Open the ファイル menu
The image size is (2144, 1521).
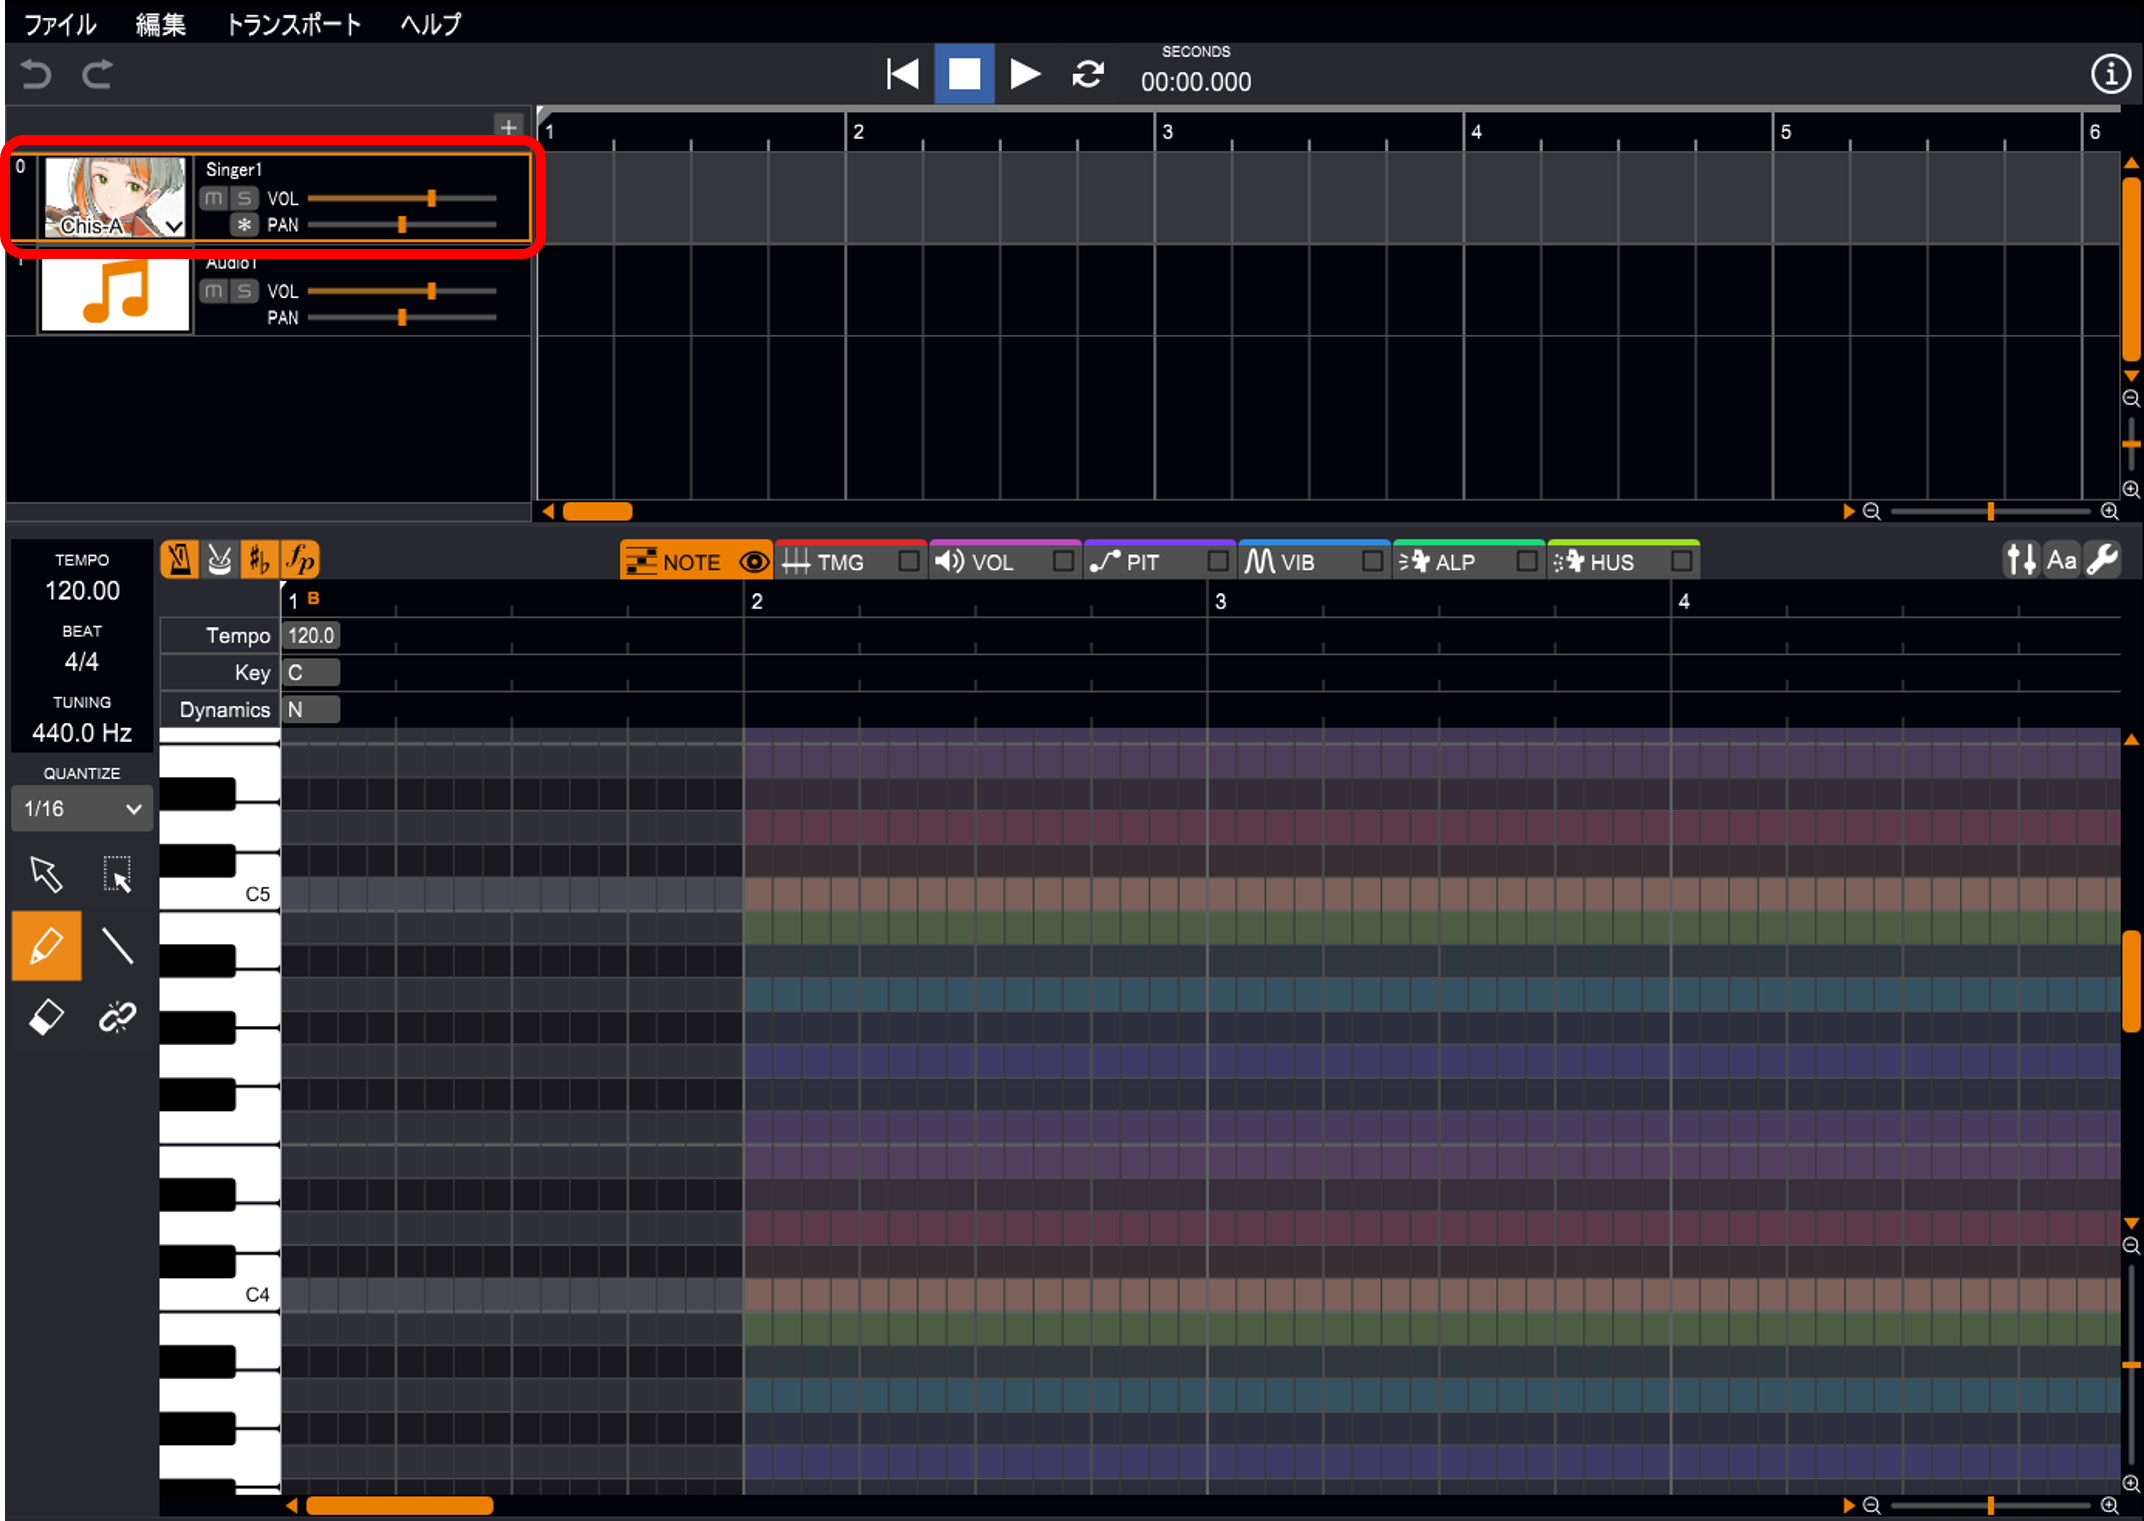click(x=60, y=24)
